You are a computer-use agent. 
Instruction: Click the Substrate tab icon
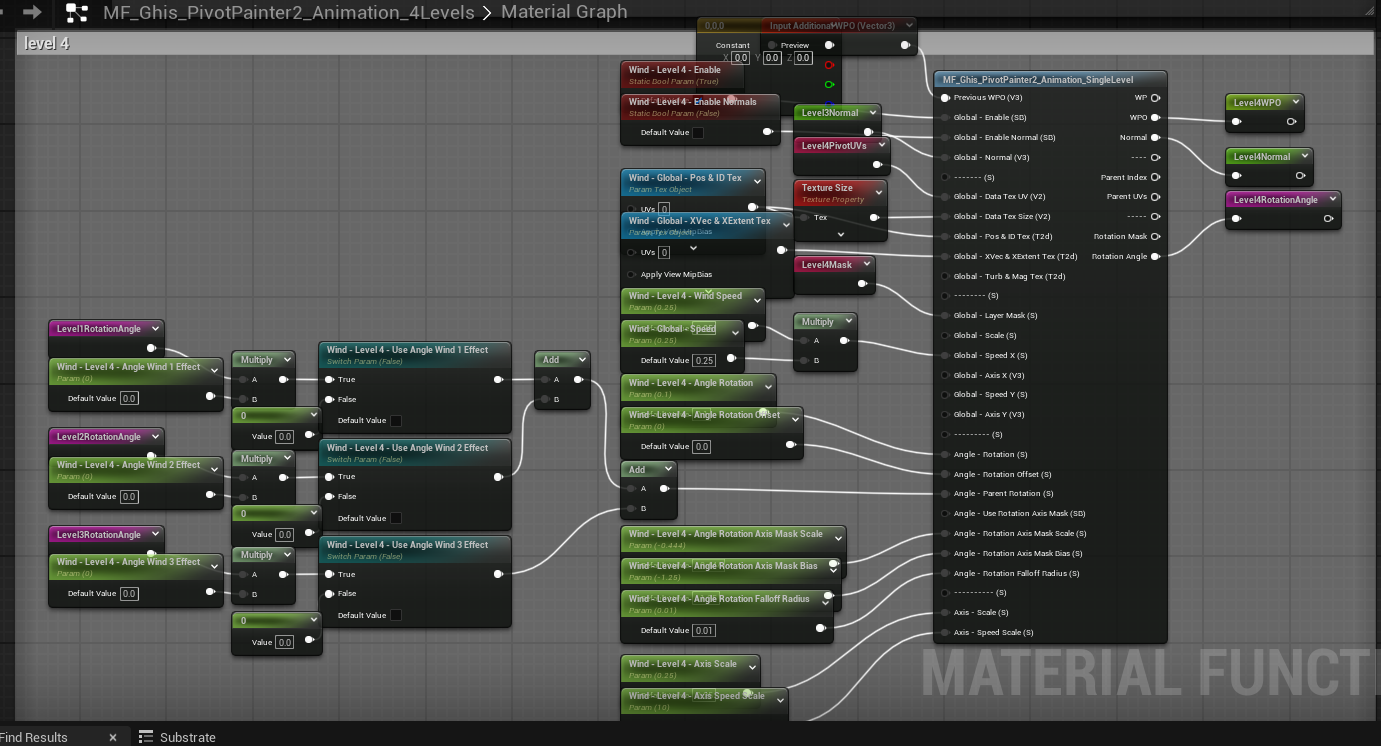(x=146, y=737)
